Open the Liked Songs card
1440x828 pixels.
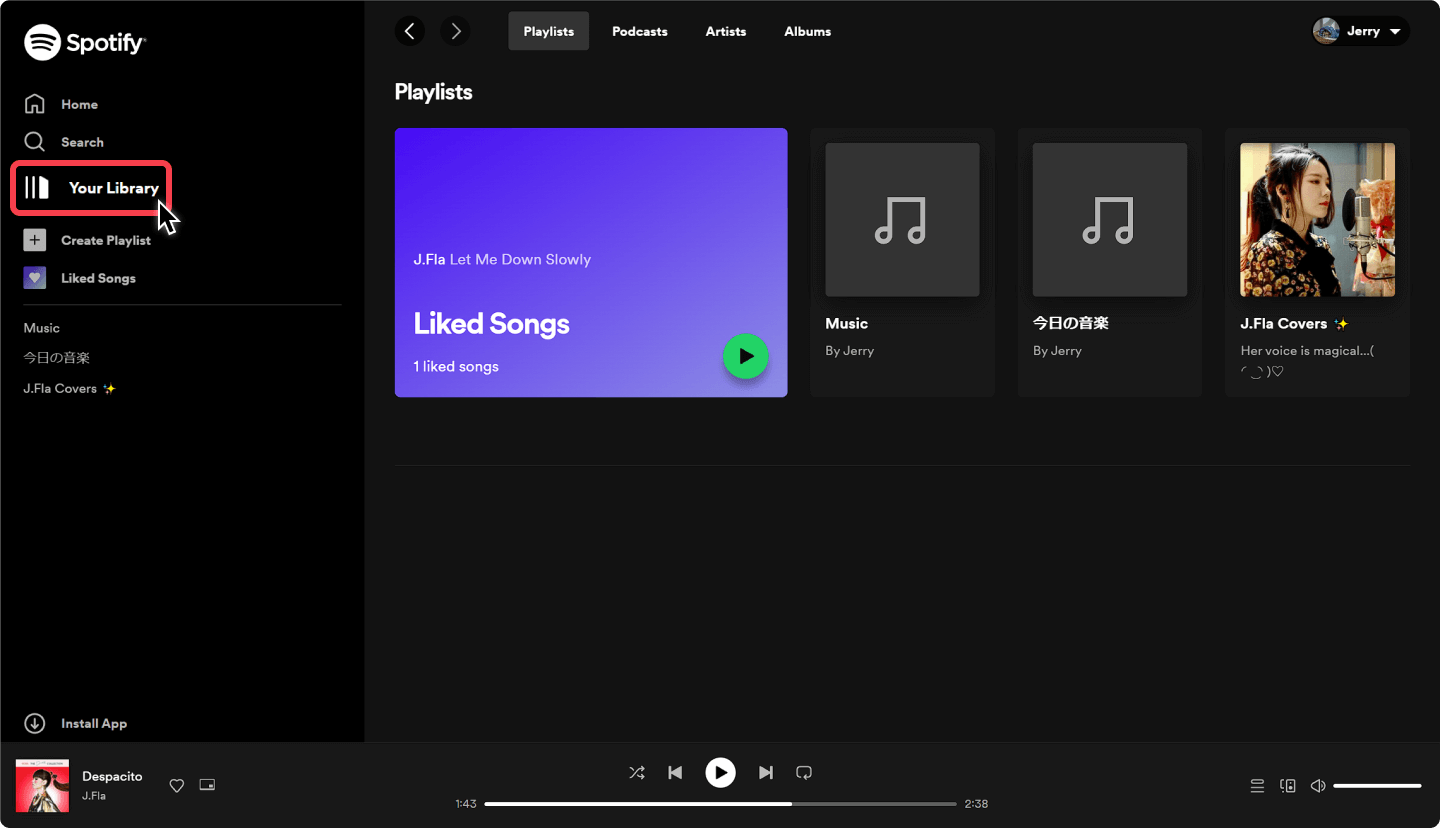[591, 262]
